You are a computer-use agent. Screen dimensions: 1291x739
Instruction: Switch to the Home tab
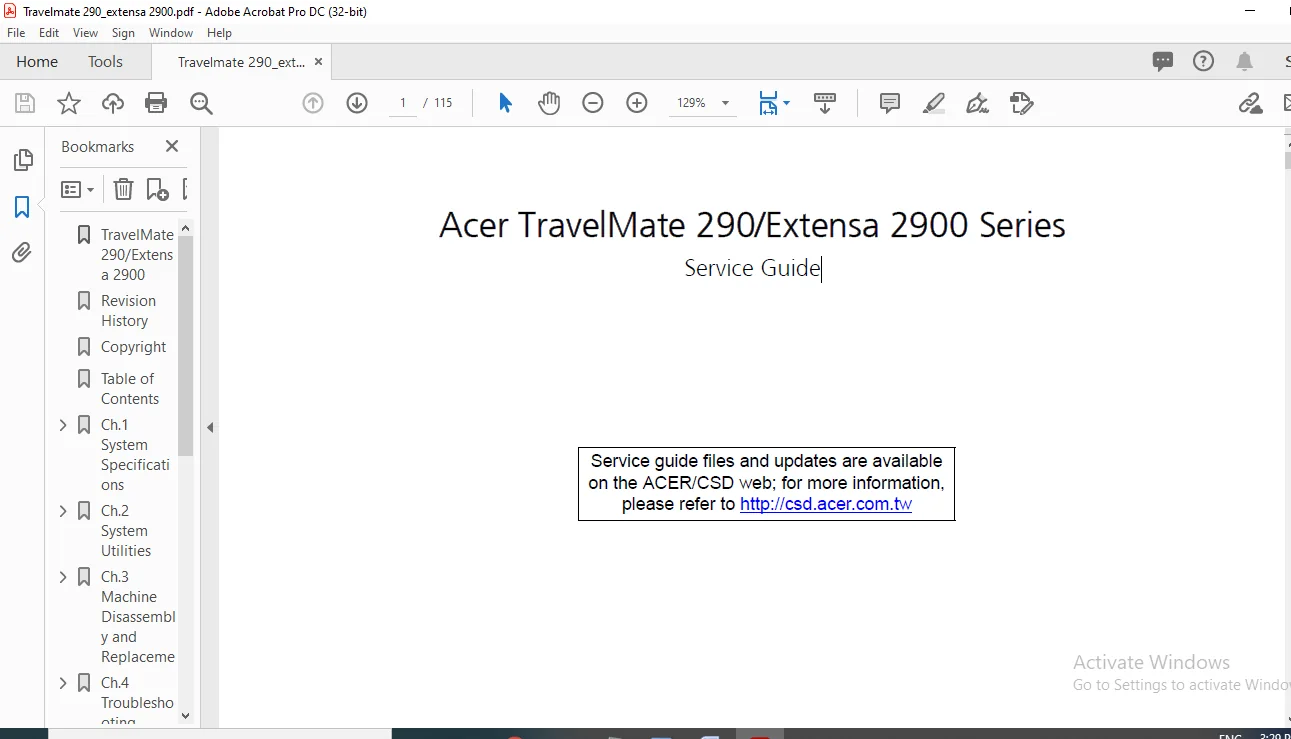pos(37,61)
